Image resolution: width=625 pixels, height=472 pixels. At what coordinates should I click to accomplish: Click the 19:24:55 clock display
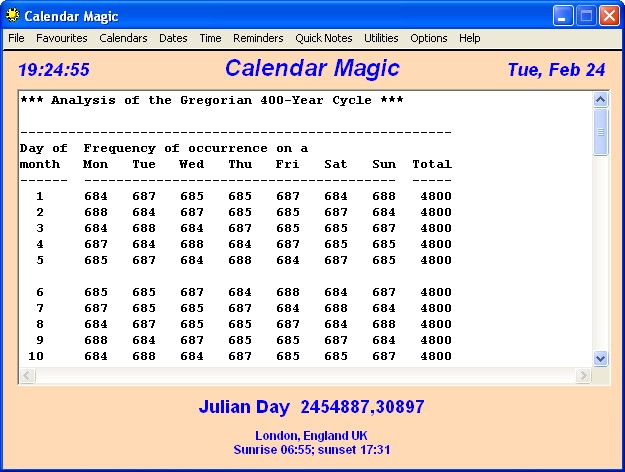tap(54, 70)
